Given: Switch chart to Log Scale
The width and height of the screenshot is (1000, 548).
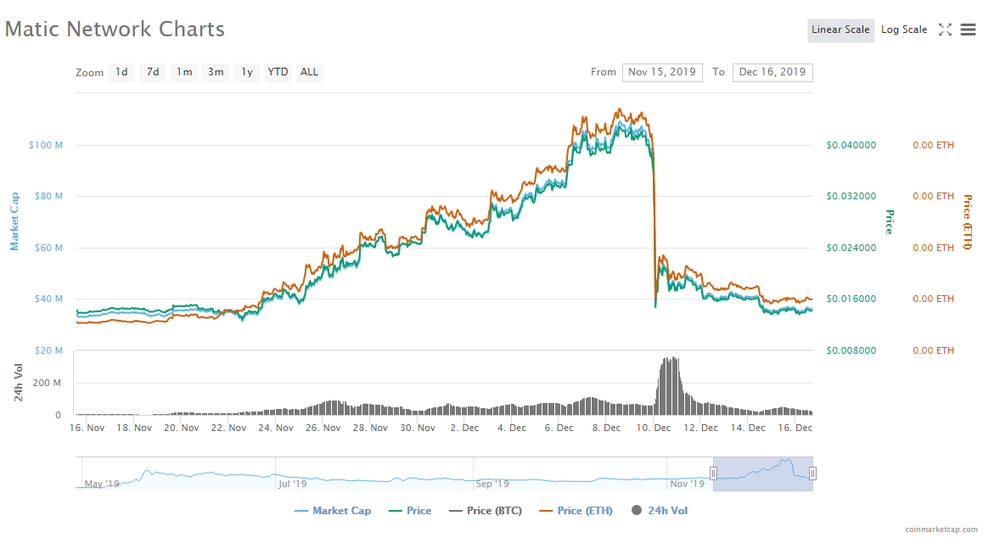Looking at the screenshot, I should 904,30.
